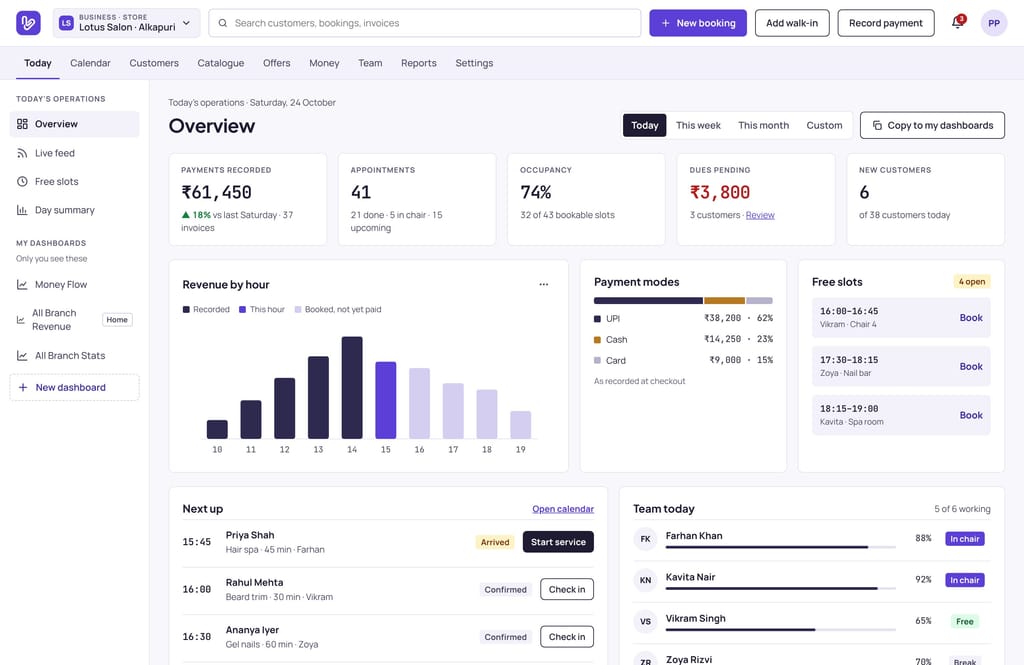1024x665 pixels.
Task: Click the plus icon in New booking
Action: click(665, 23)
